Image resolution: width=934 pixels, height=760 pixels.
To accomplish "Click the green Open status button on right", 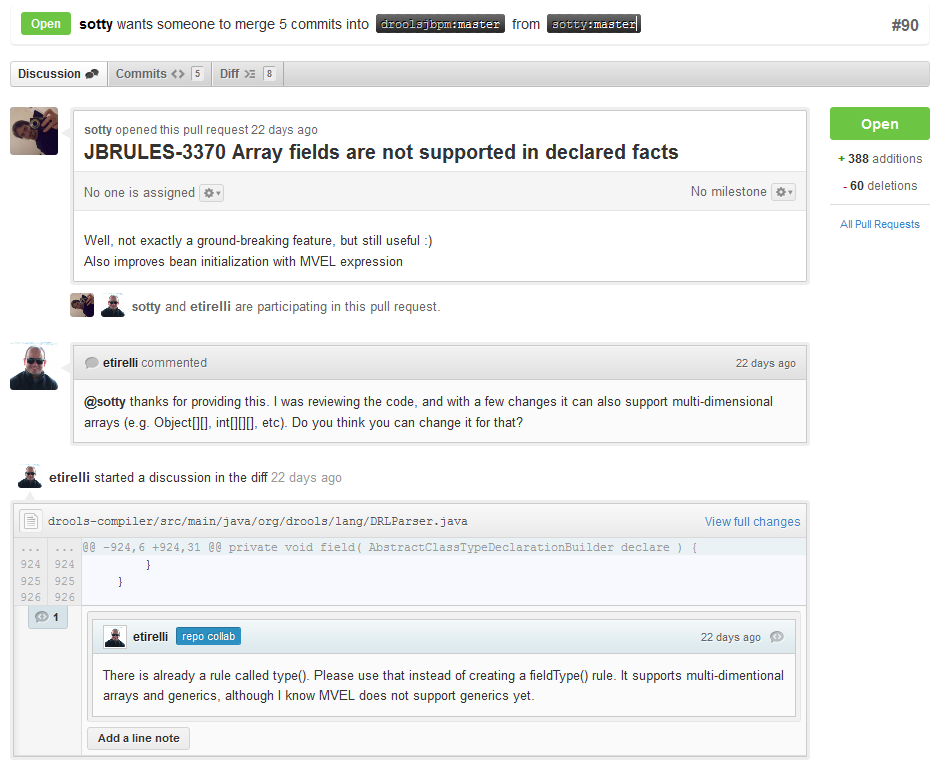I will (879, 124).
